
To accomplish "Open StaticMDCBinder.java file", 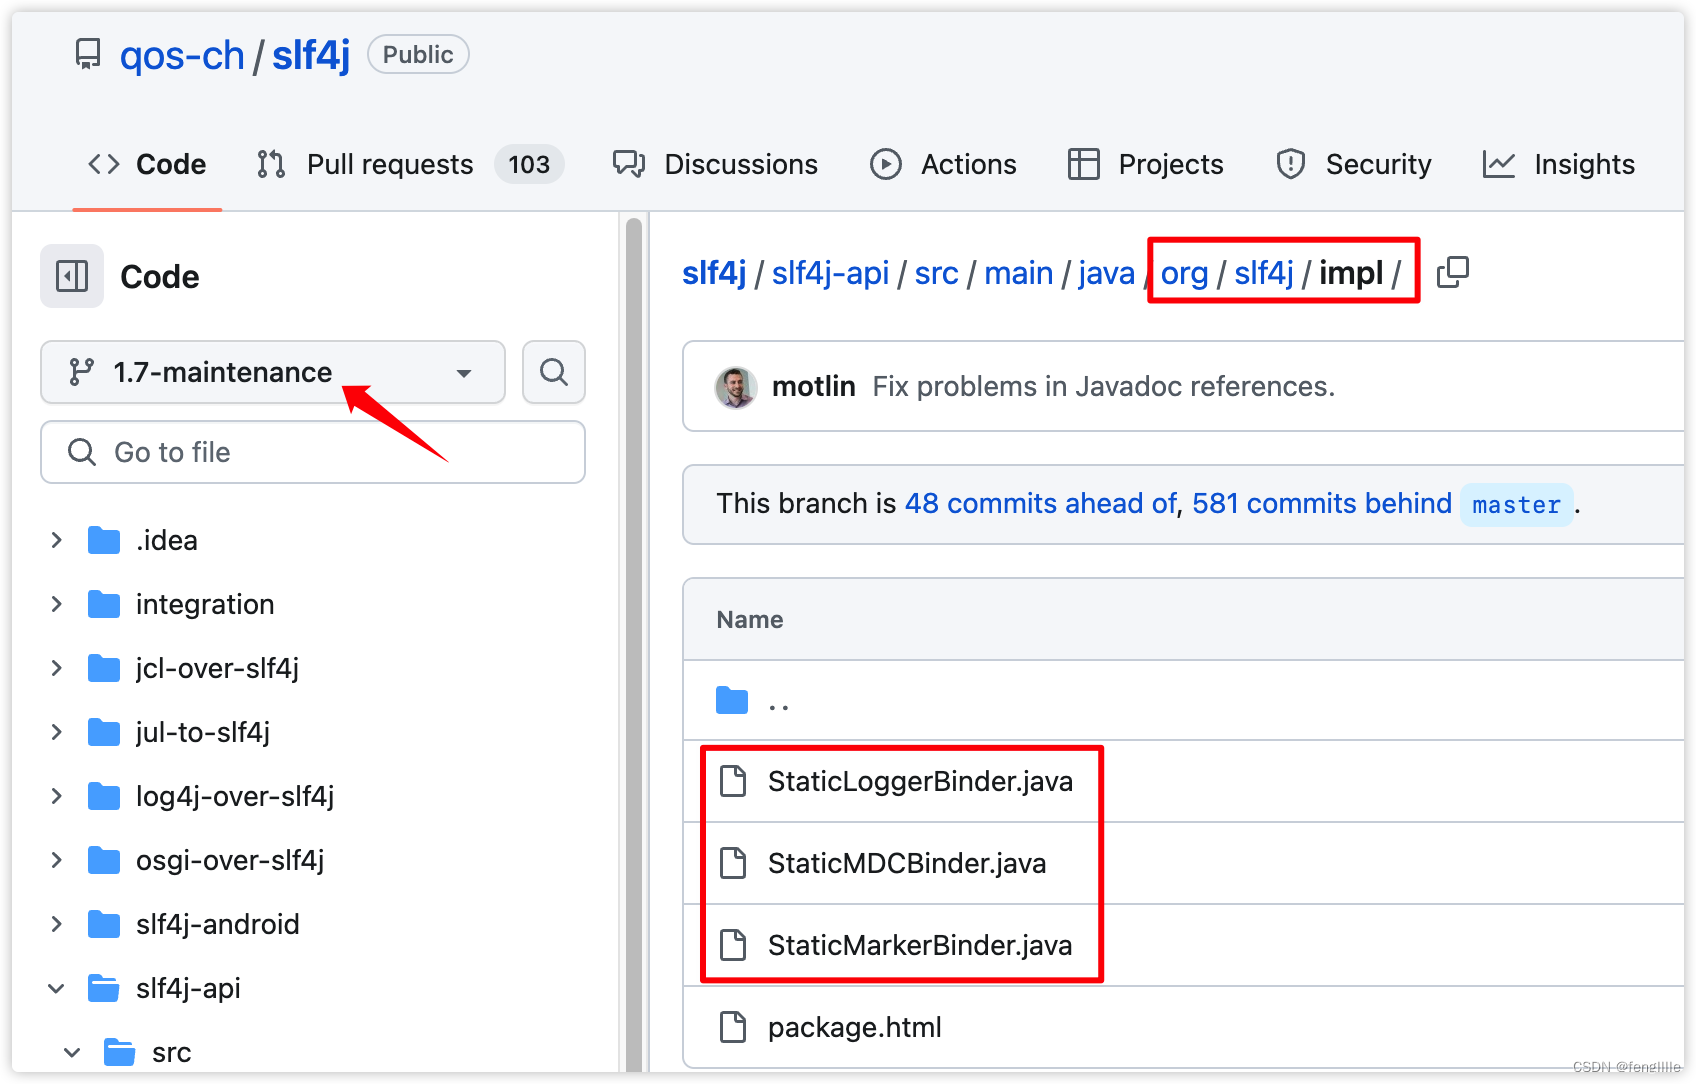I will pos(907,863).
